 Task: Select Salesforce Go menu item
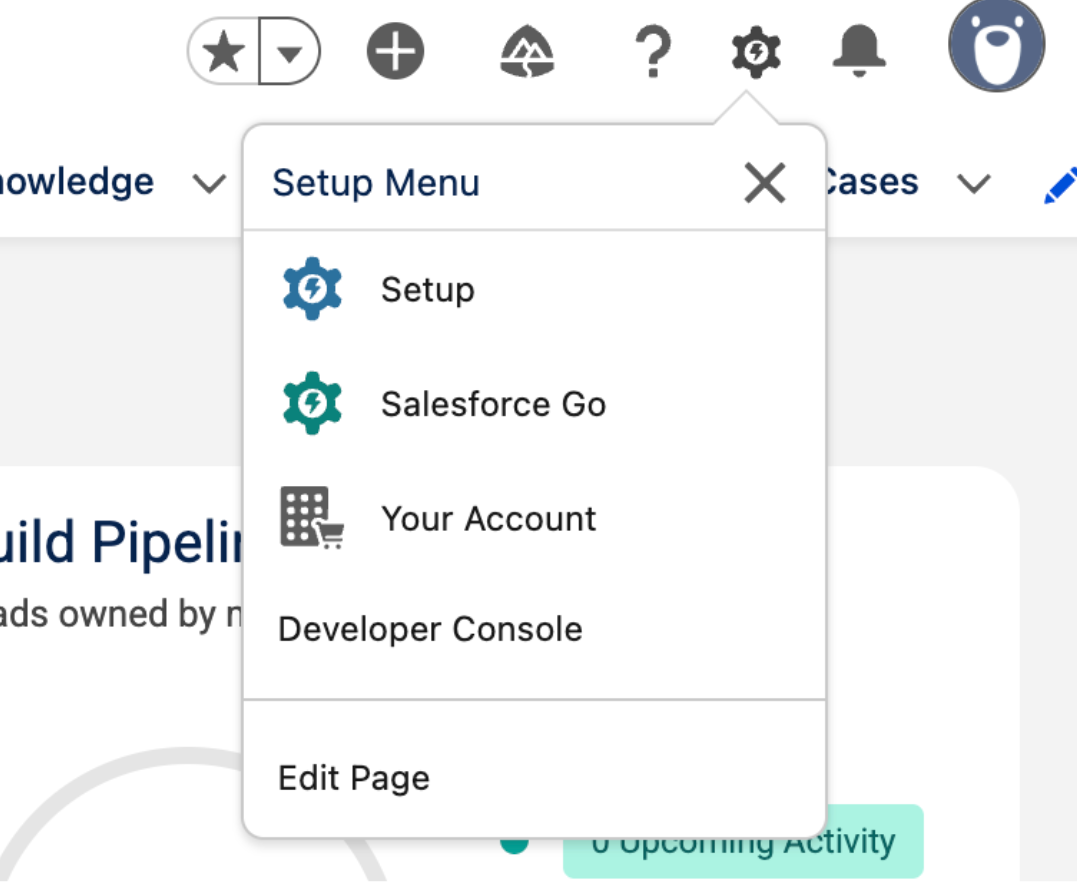click(493, 404)
